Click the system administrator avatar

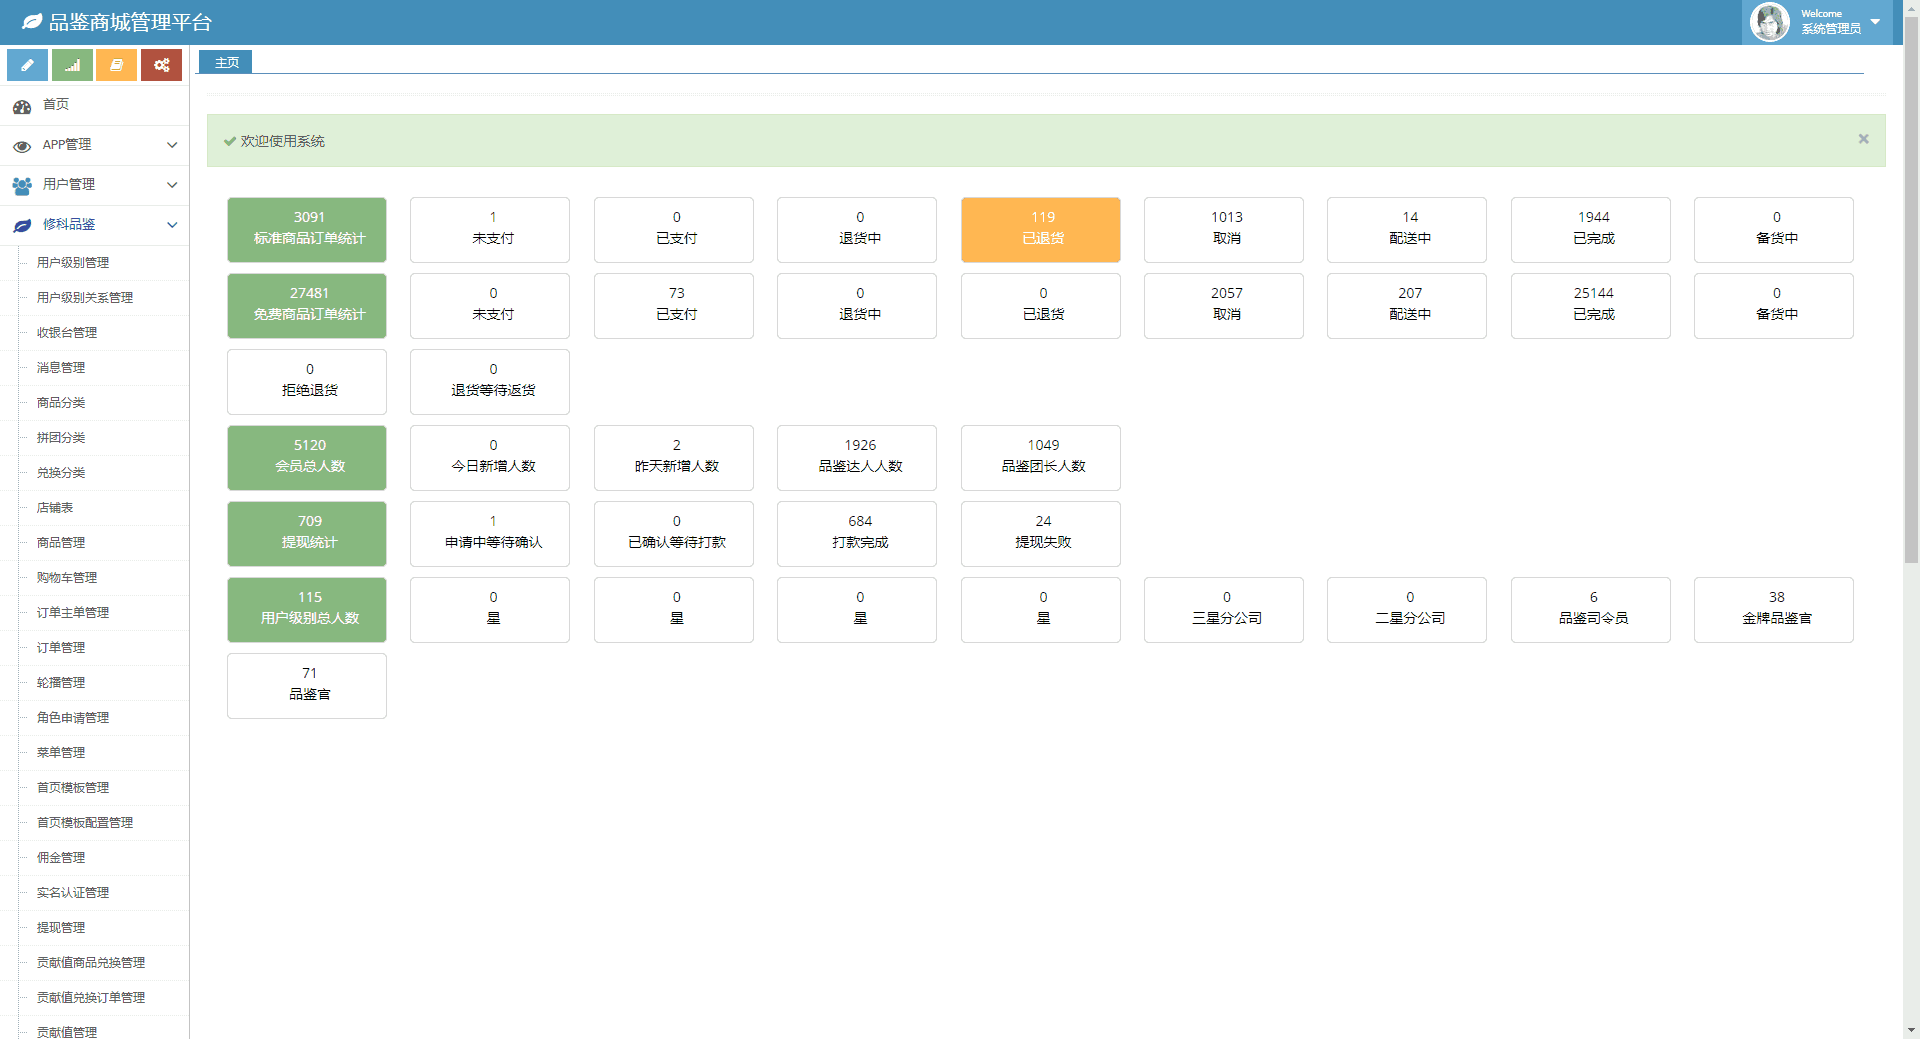[x=1769, y=22]
